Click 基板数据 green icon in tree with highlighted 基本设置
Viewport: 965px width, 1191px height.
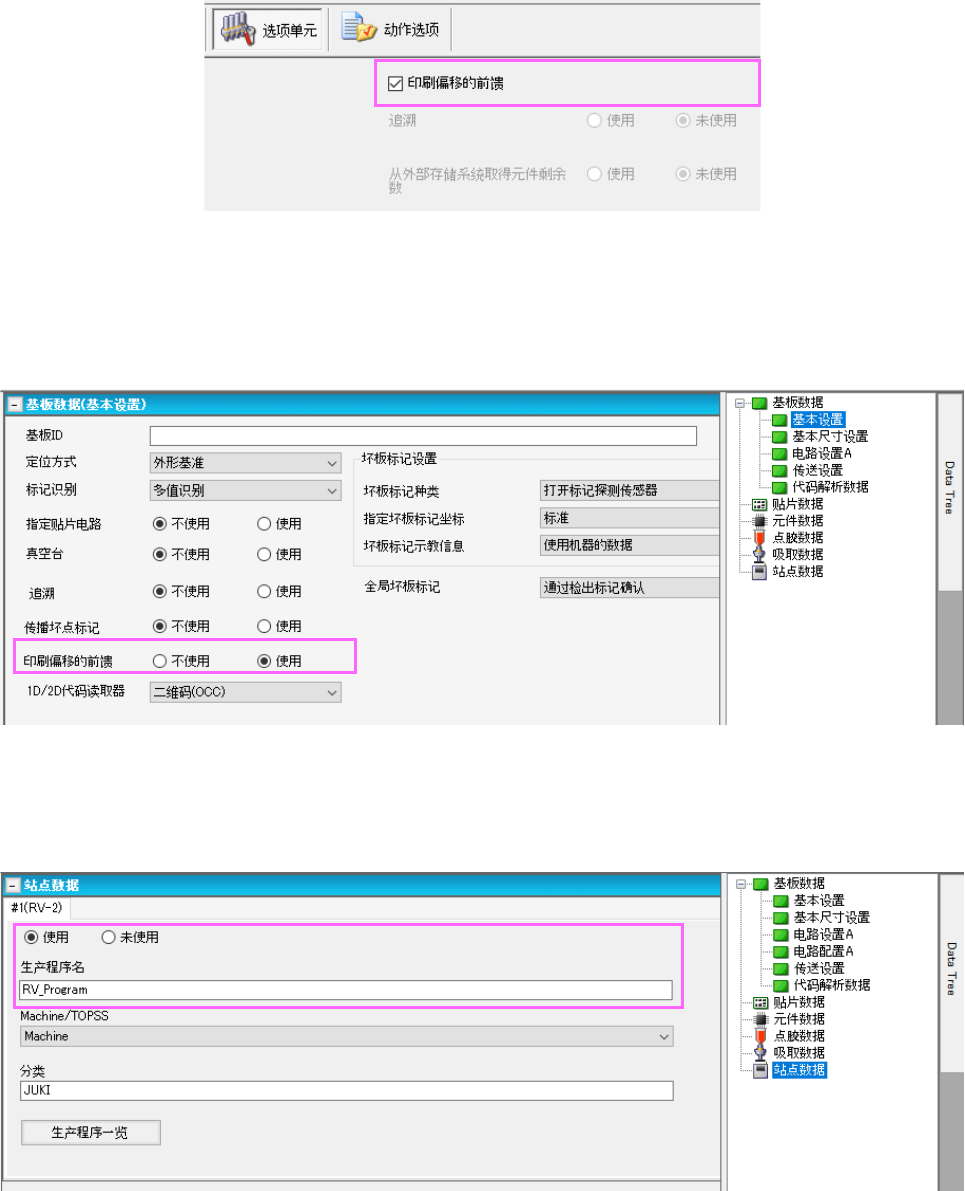[760, 403]
